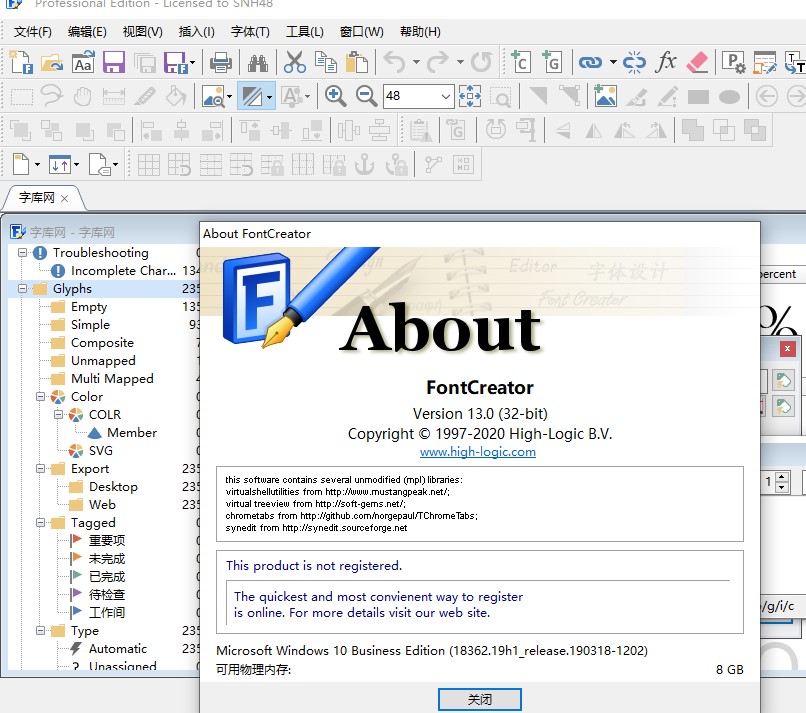Close the 字库网 tab
Viewport: 806px width, 713px height.
pyautogui.click(x=64, y=198)
